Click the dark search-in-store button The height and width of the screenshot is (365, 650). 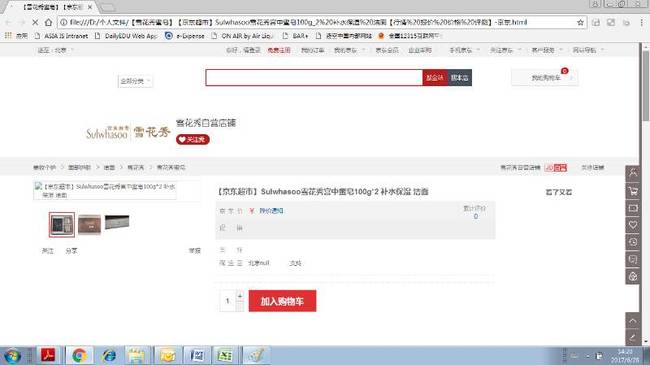(459, 78)
